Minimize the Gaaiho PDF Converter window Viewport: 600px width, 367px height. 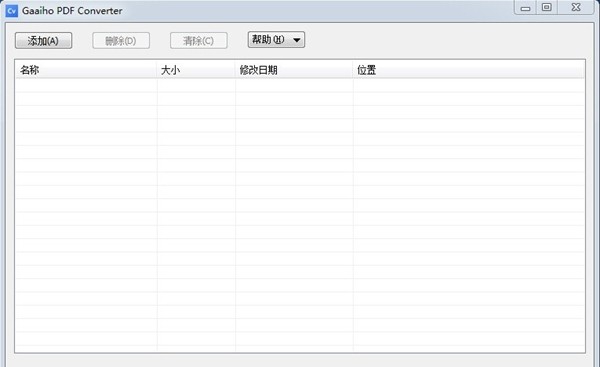tap(525, 7)
